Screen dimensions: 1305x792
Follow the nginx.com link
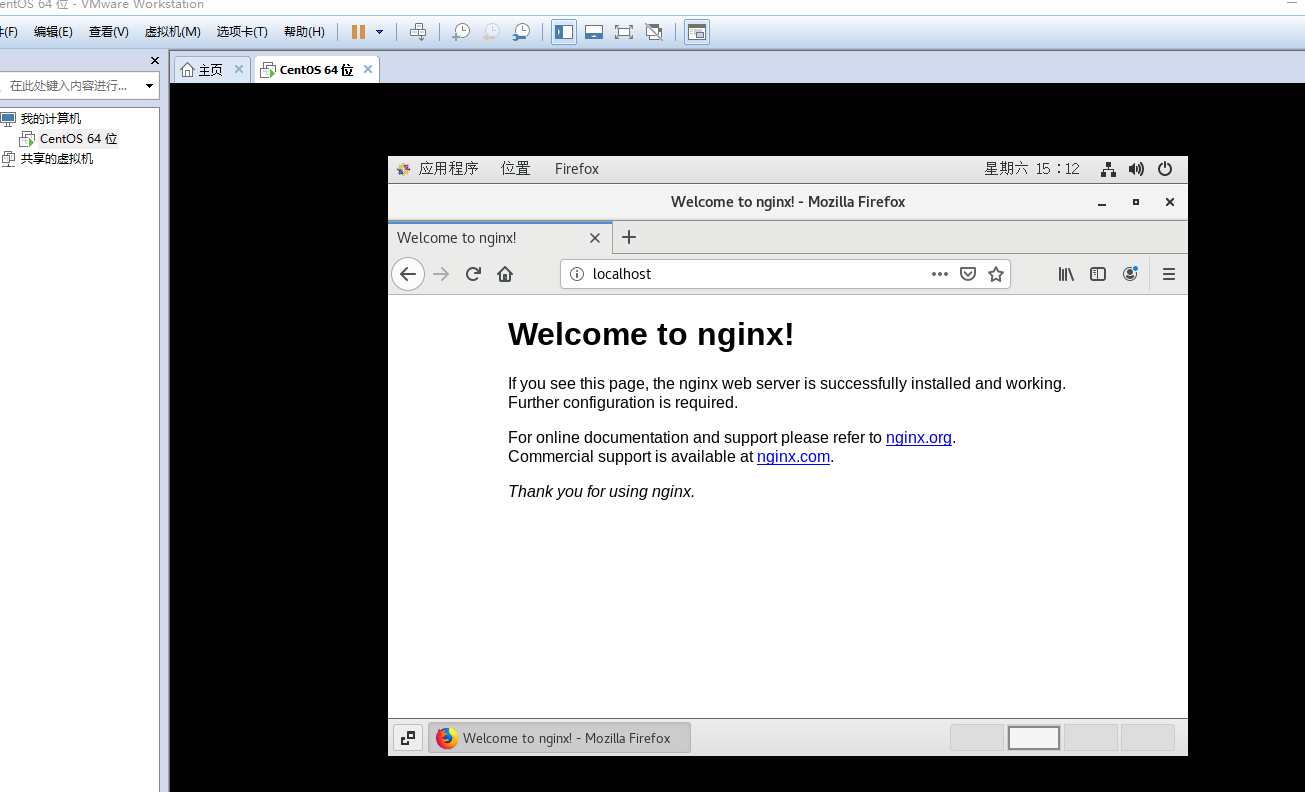click(794, 456)
